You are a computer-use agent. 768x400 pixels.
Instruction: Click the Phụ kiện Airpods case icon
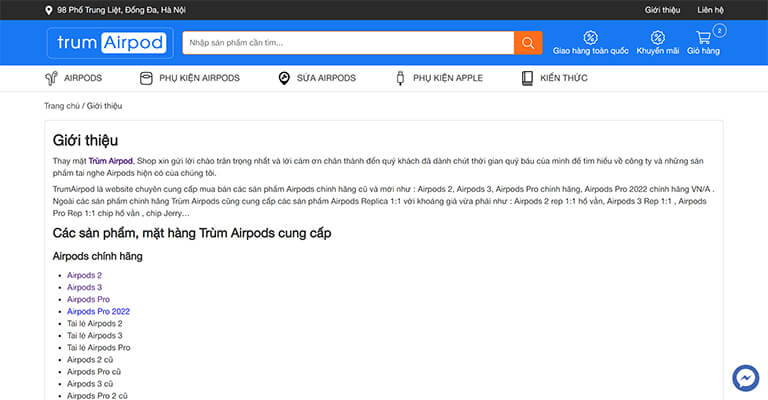coord(146,78)
